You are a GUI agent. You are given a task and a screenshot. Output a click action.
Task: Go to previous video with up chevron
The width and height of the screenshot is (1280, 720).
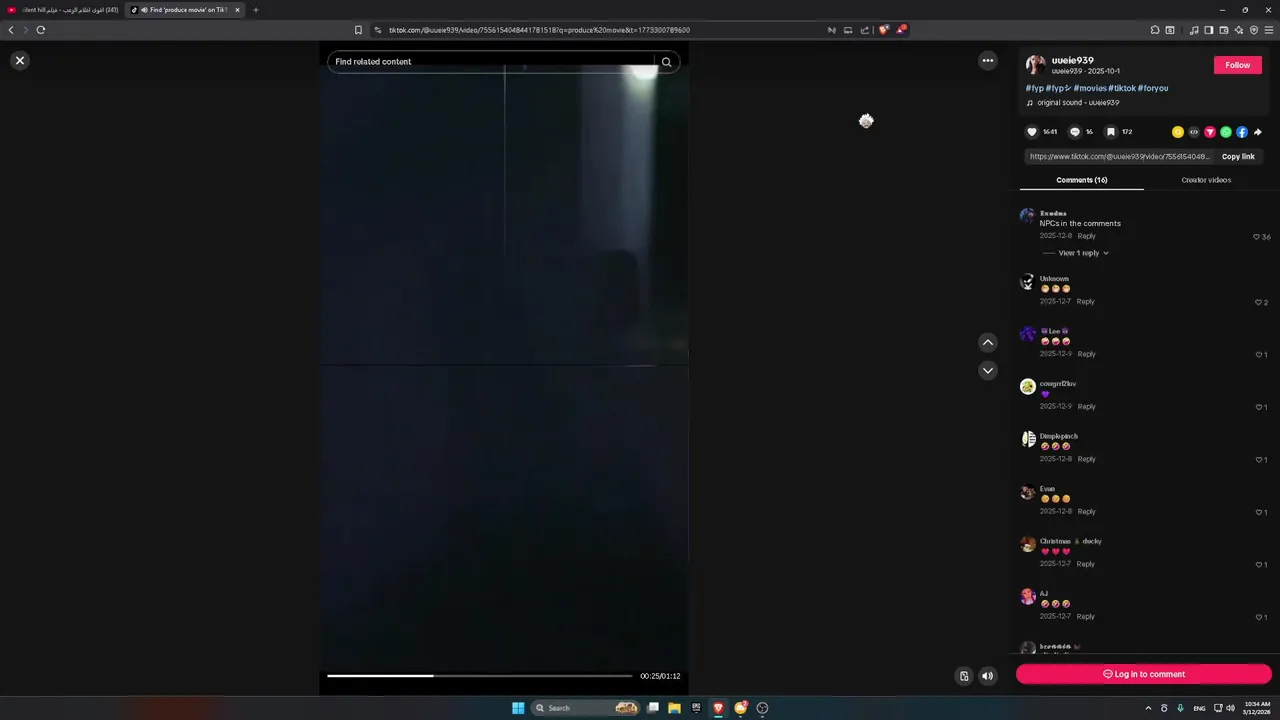988,342
